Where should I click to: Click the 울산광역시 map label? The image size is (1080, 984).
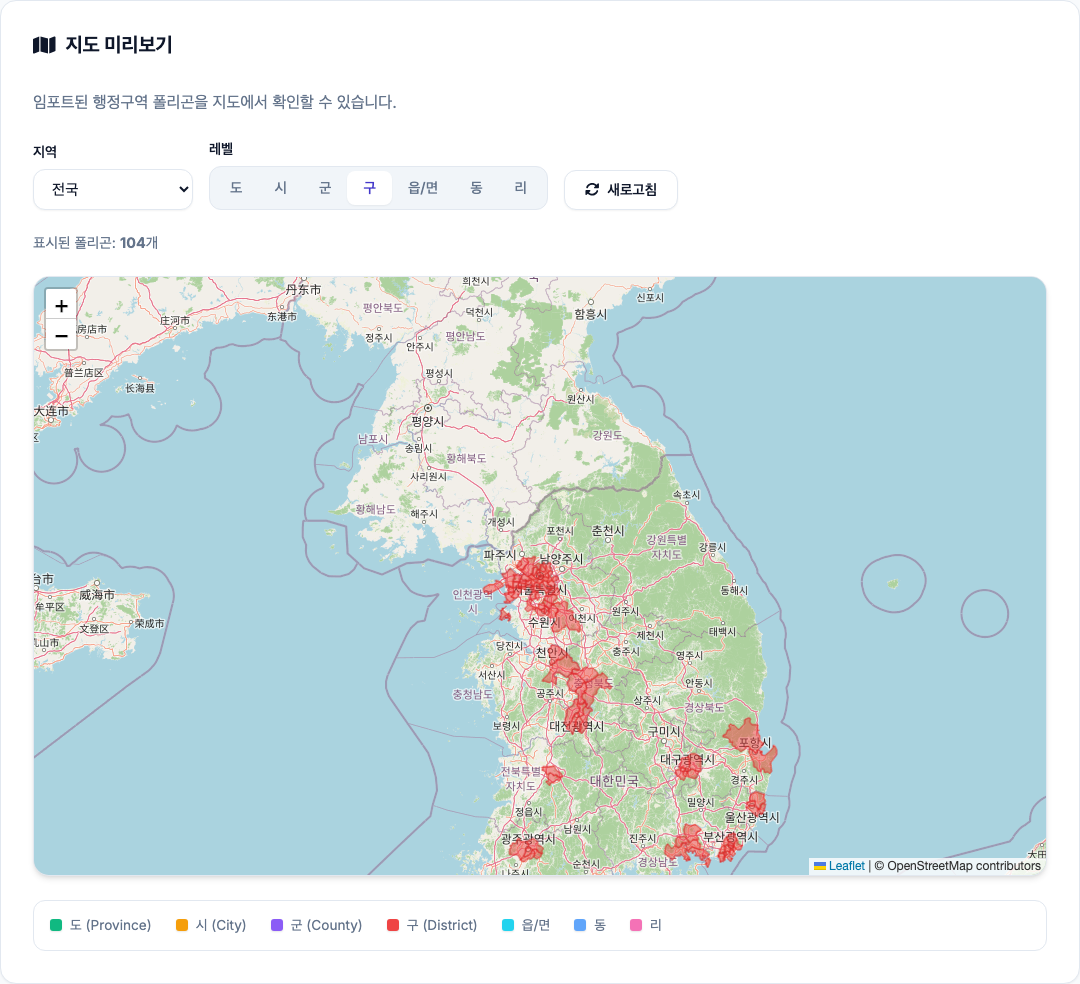point(751,817)
